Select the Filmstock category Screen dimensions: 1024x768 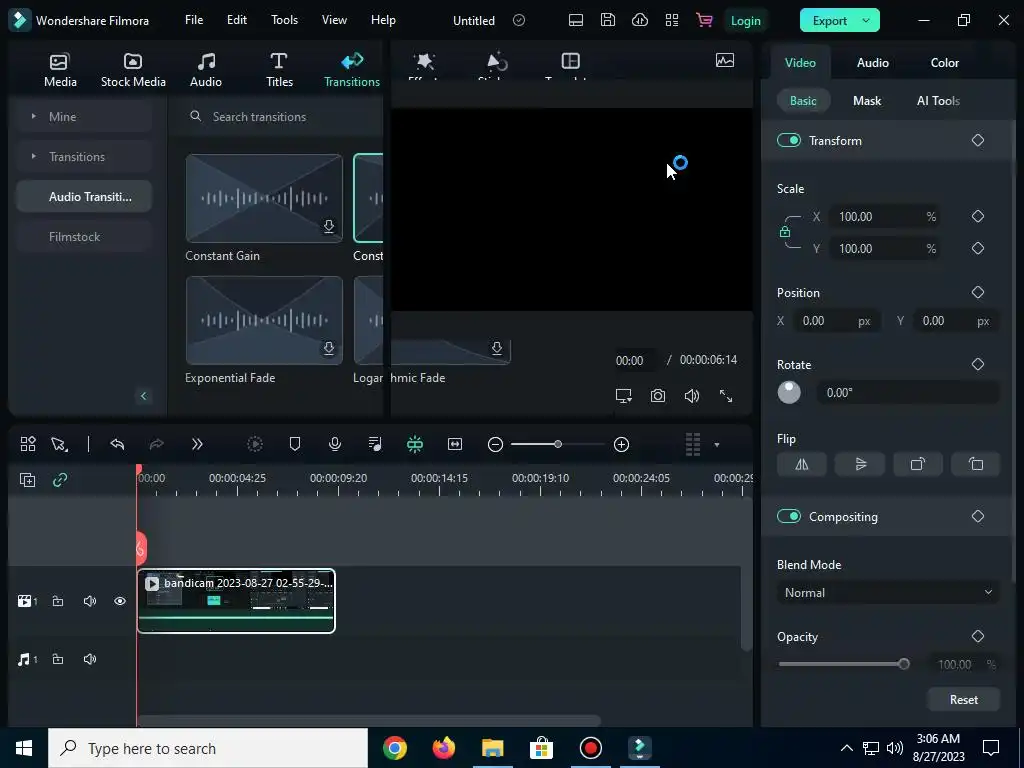84,236
